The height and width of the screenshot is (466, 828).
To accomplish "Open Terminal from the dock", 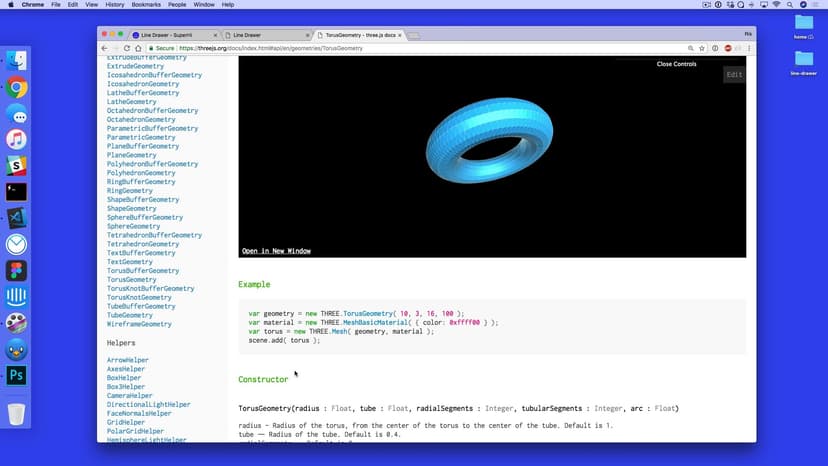I will 16,192.
